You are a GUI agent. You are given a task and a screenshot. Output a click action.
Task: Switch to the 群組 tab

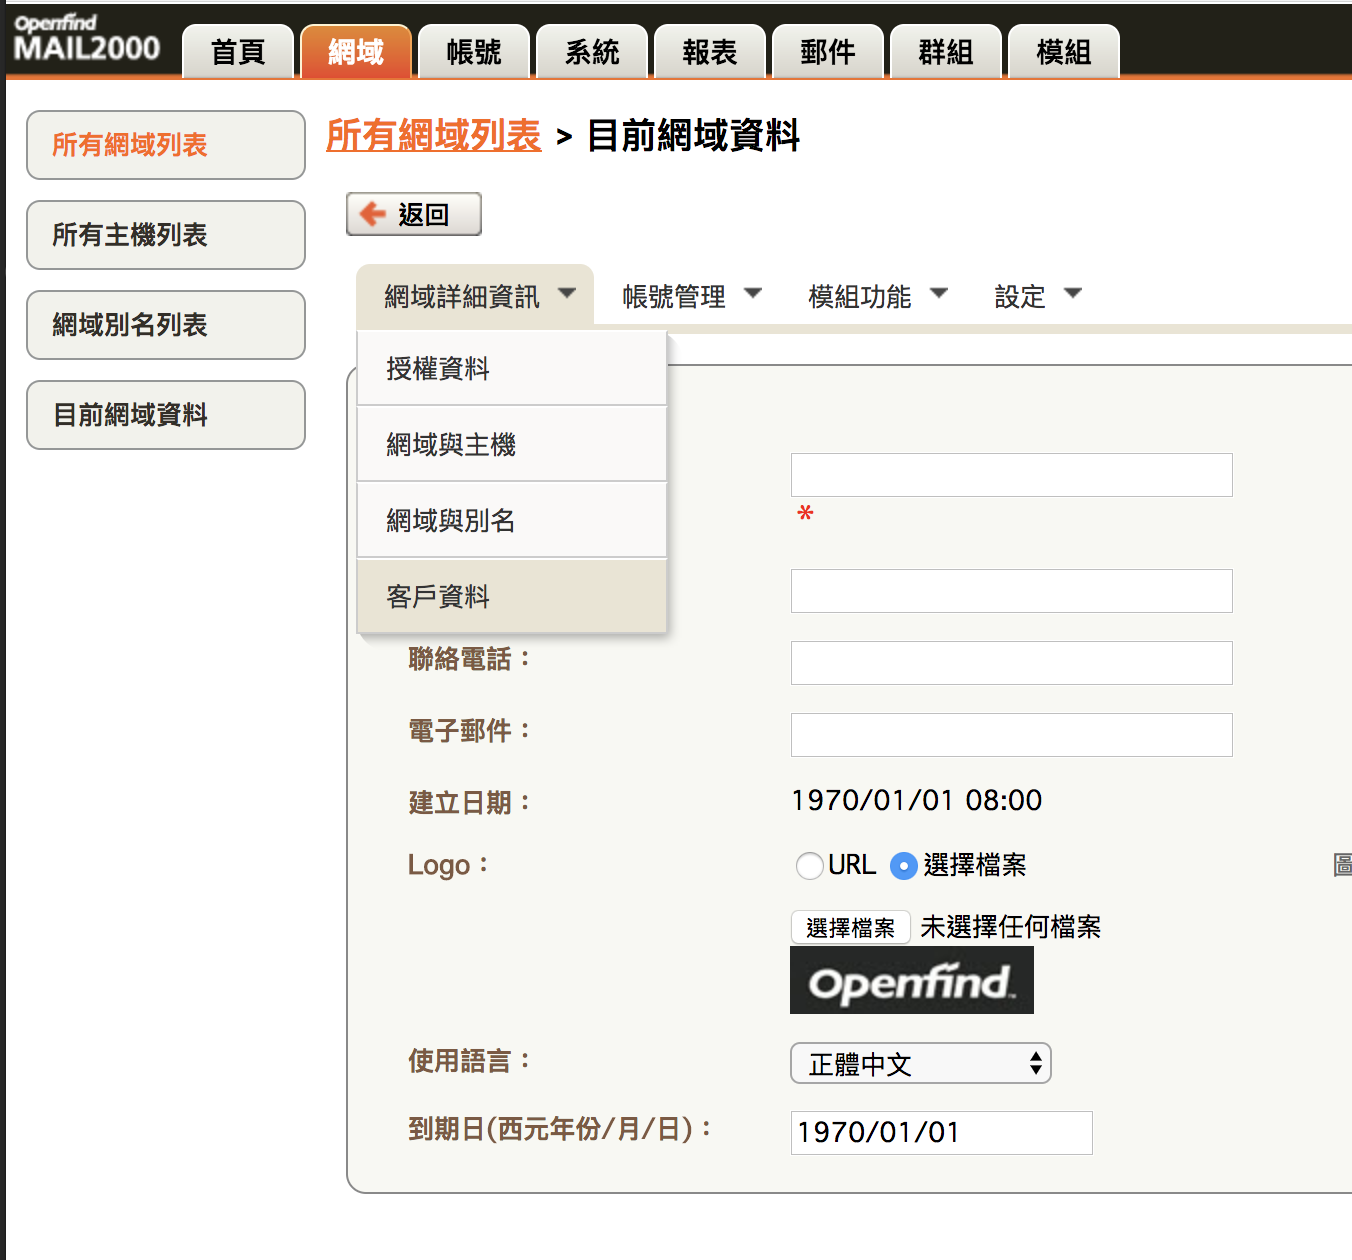[x=945, y=50]
